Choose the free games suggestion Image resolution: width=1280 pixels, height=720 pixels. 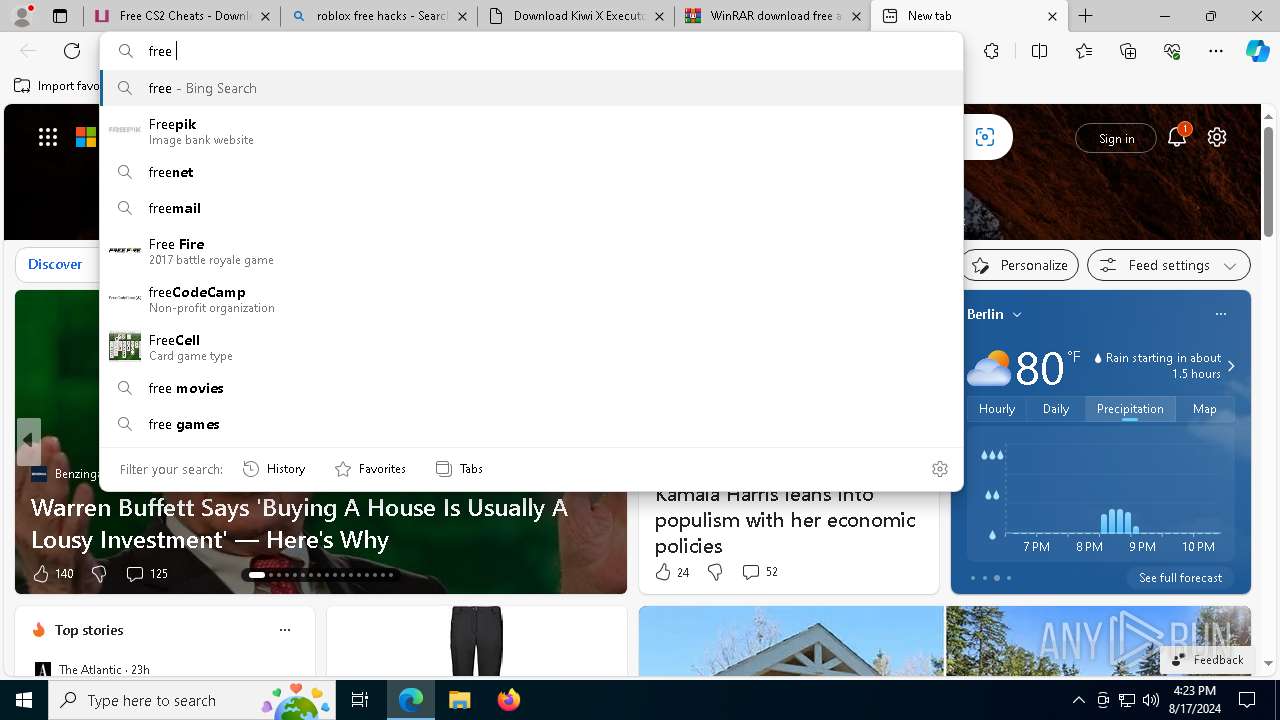coord(531,424)
